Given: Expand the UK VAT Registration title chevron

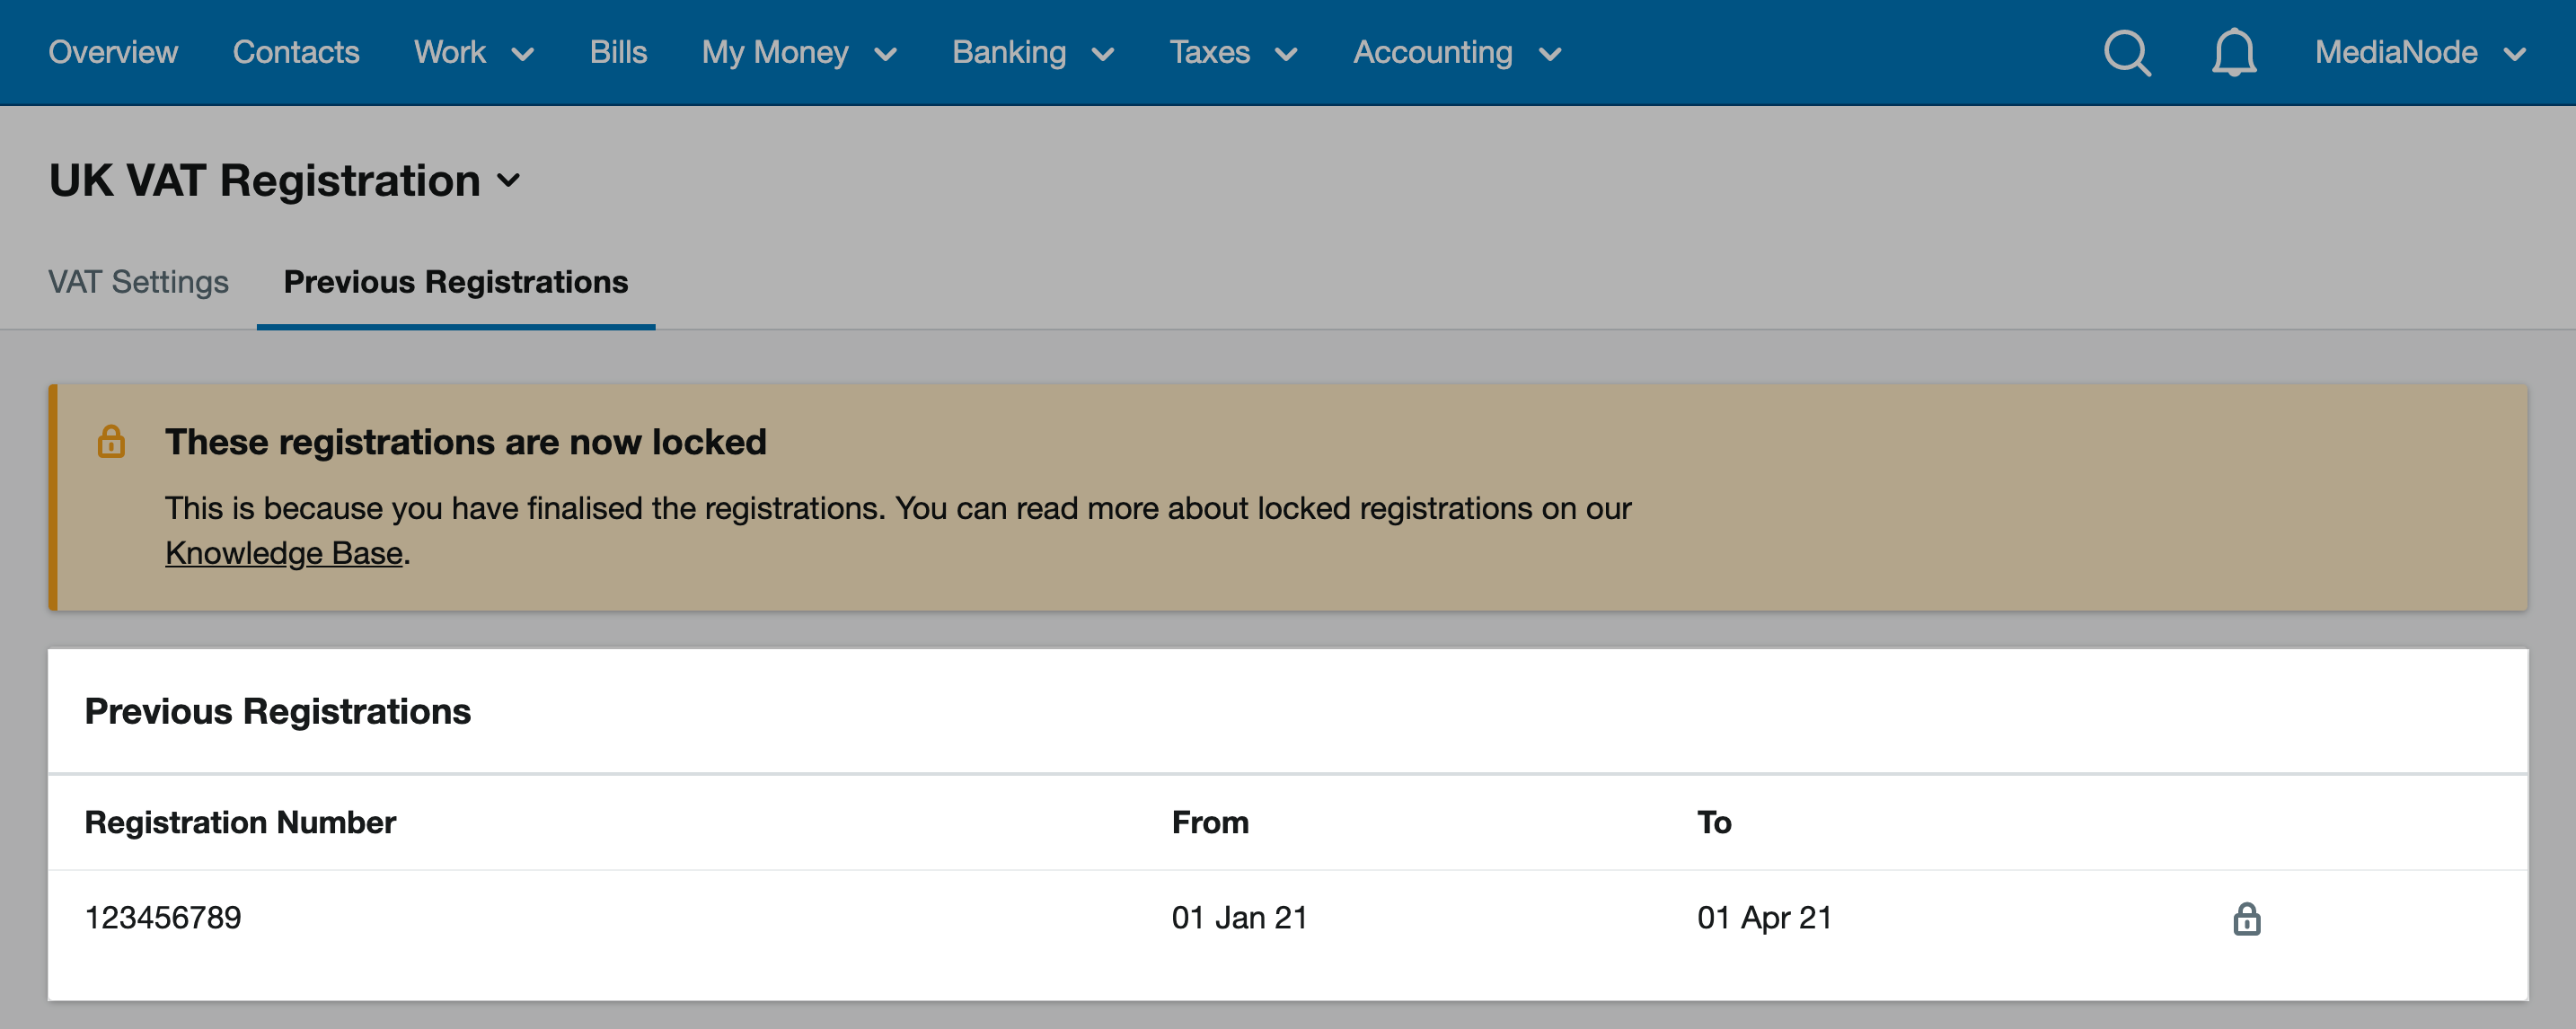Looking at the screenshot, I should (509, 181).
